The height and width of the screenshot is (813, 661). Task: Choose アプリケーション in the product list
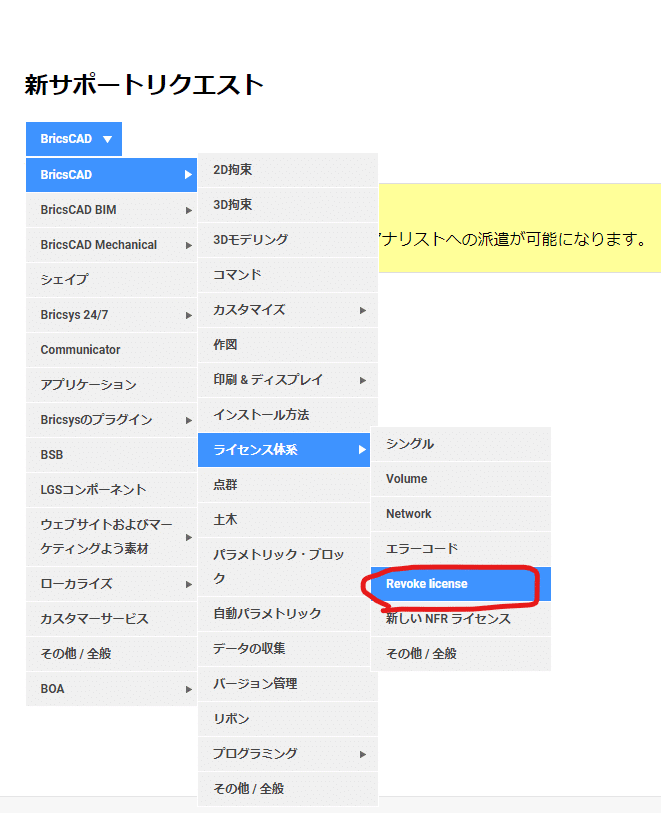[x=111, y=385]
